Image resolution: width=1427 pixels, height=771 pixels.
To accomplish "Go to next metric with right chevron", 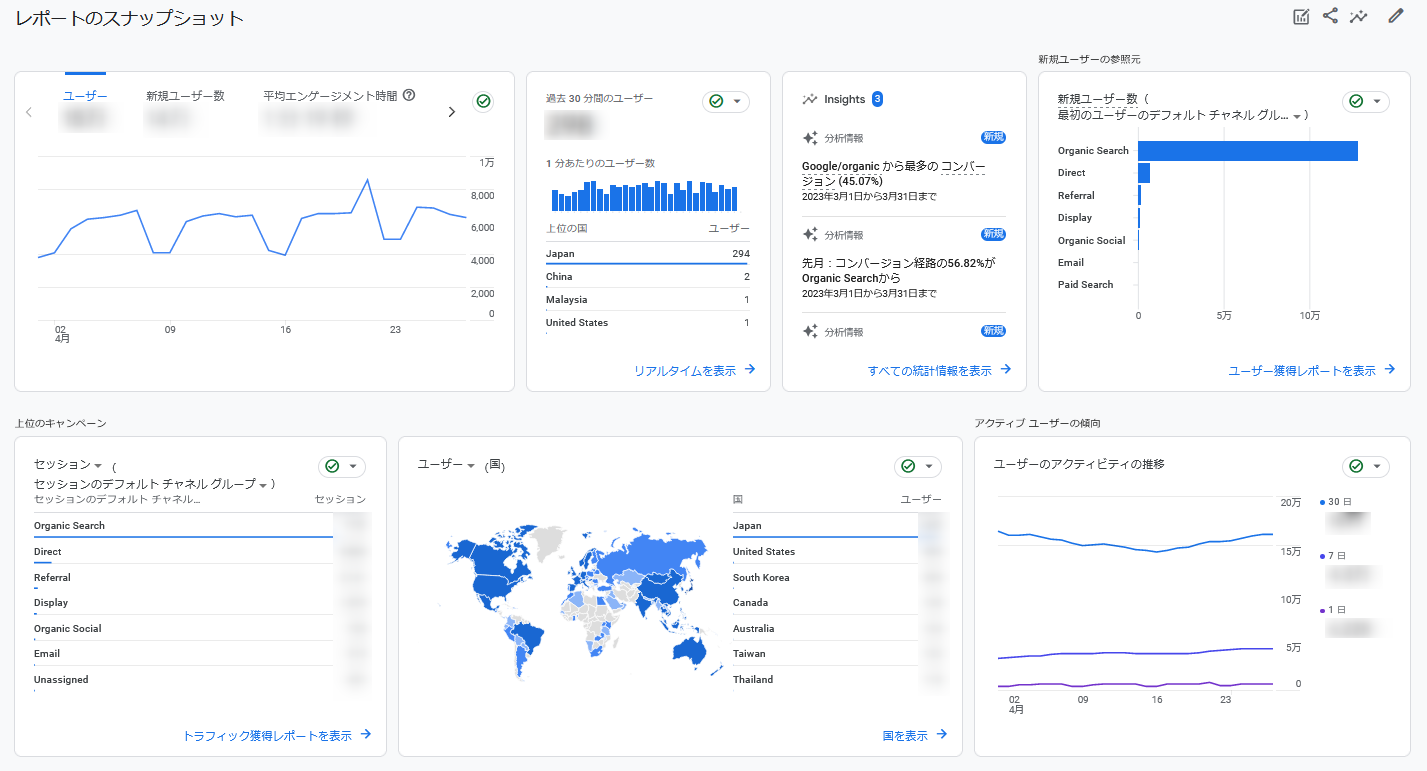I will point(451,112).
